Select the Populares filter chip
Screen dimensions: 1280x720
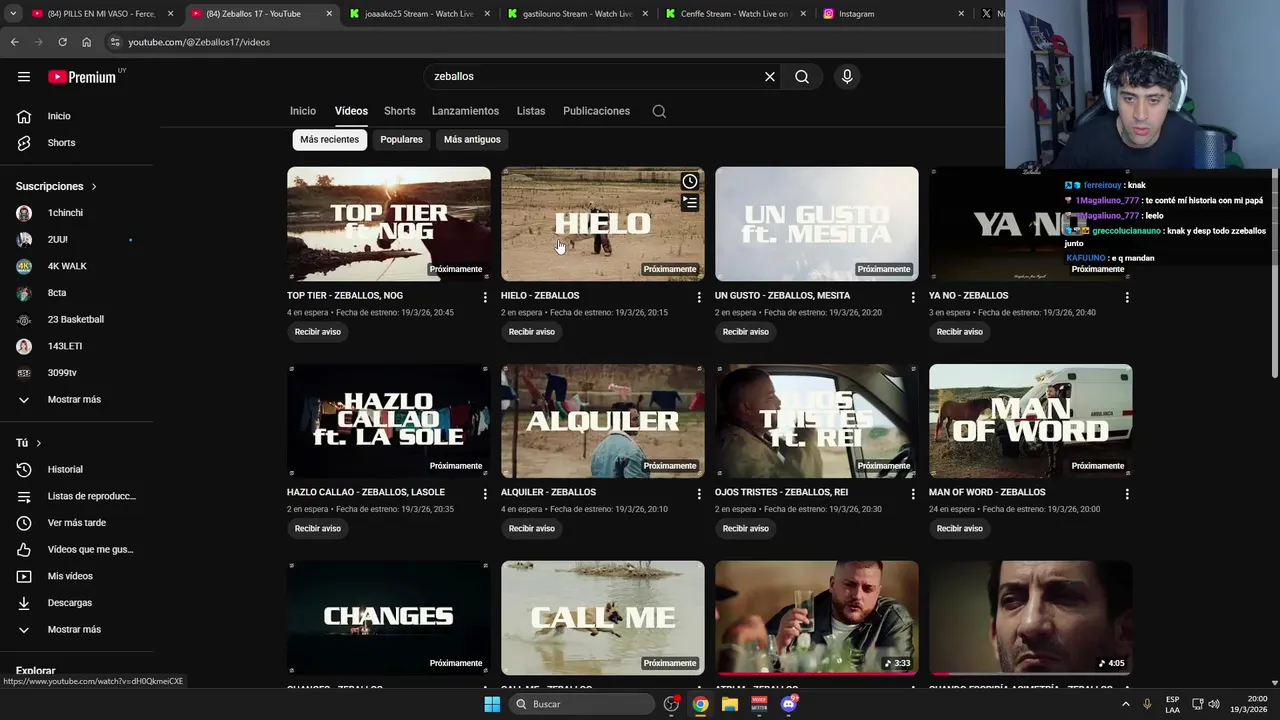[401, 140]
